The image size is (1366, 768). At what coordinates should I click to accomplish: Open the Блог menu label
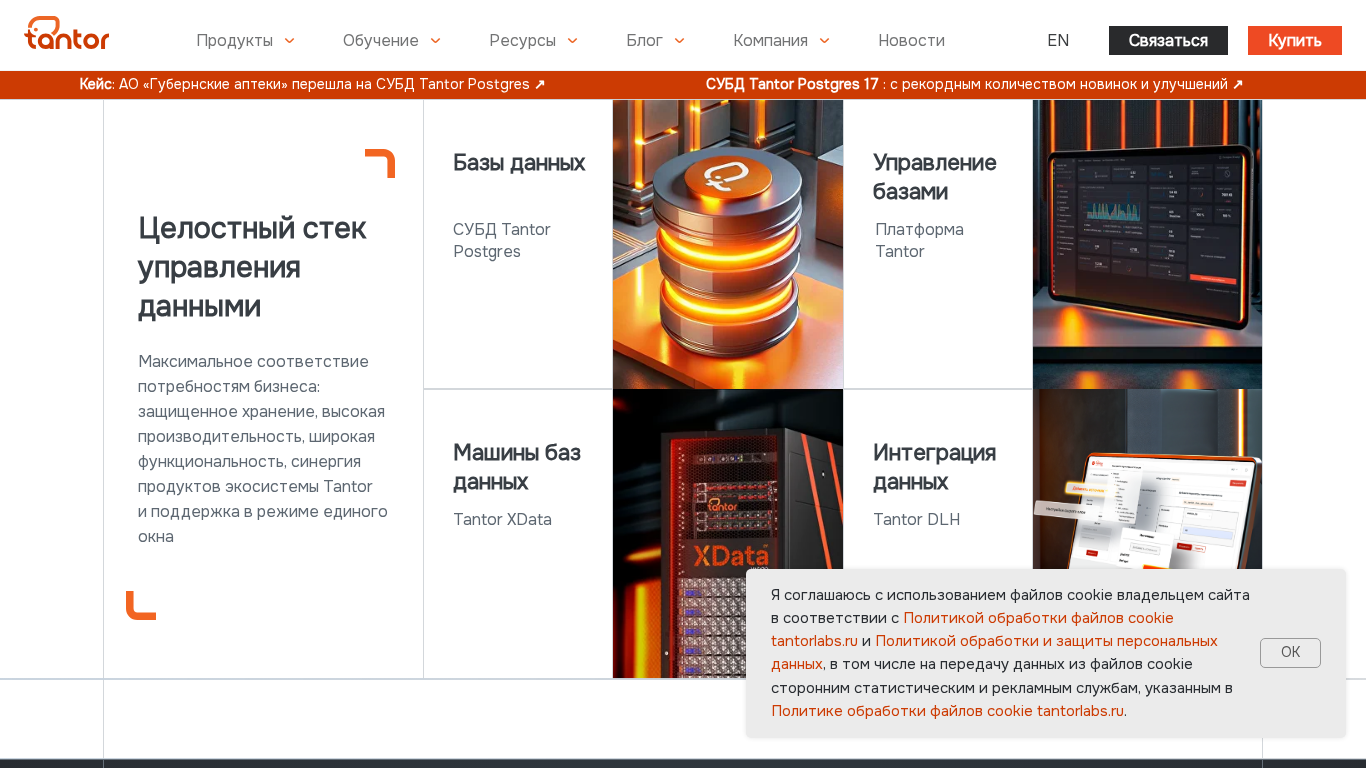(x=644, y=40)
